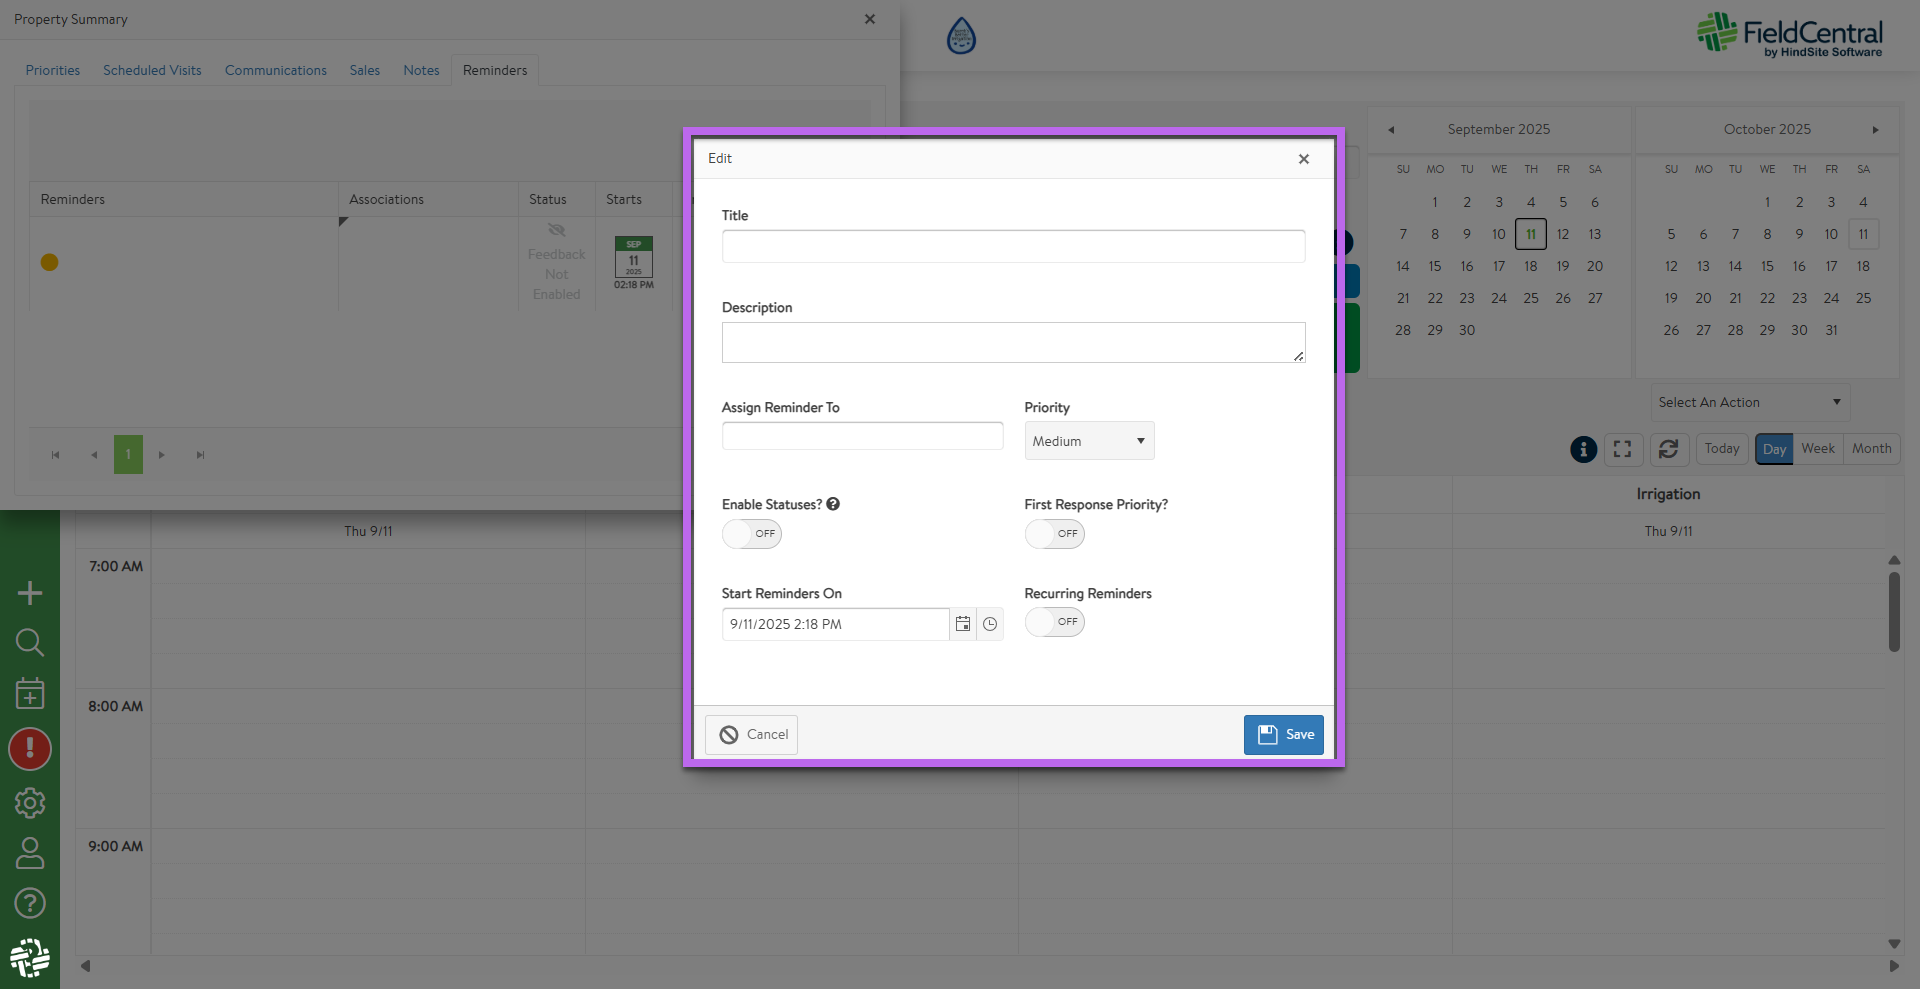The height and width of the screenshot is (989, 1920).
Task: Switch on Recurring Reminders
Action: pyautogui.click(x=1054, y=622)
